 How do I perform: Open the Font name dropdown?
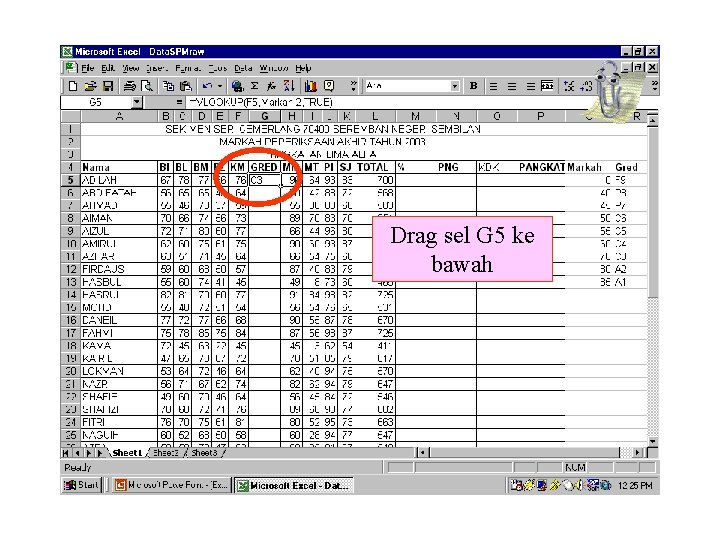click(x=455, y=86)
